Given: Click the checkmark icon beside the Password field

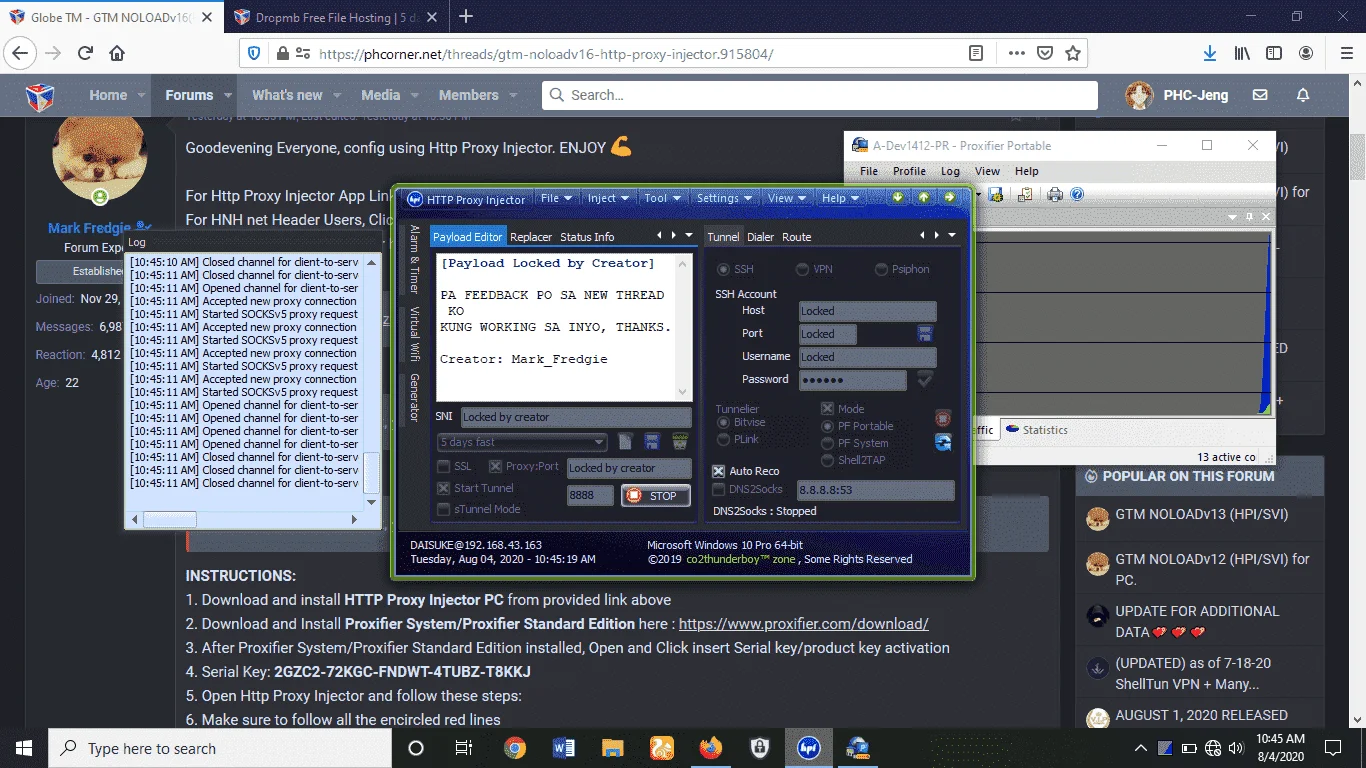Looking at the screenshot, I should click(925, 379).
